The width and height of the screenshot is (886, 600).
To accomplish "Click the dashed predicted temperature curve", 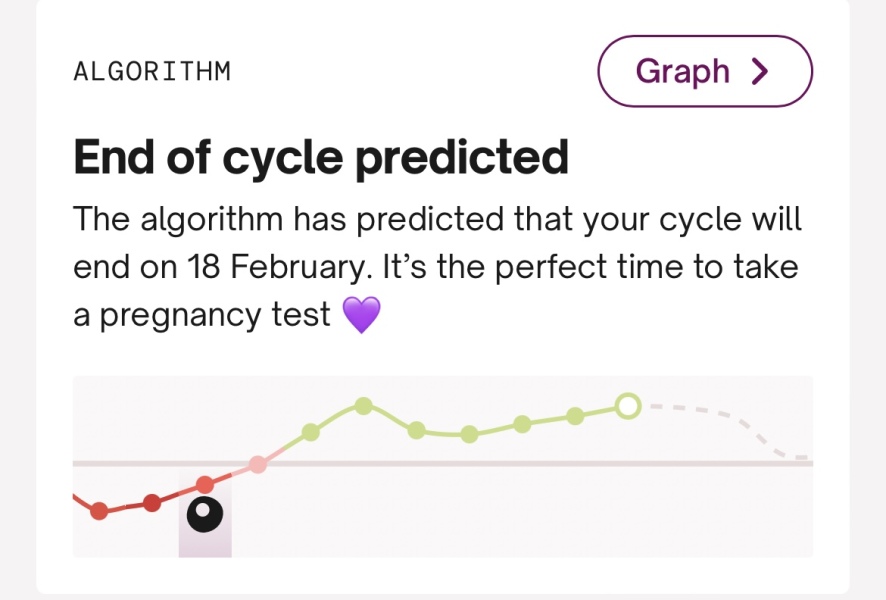I will (x=710, y=411).
